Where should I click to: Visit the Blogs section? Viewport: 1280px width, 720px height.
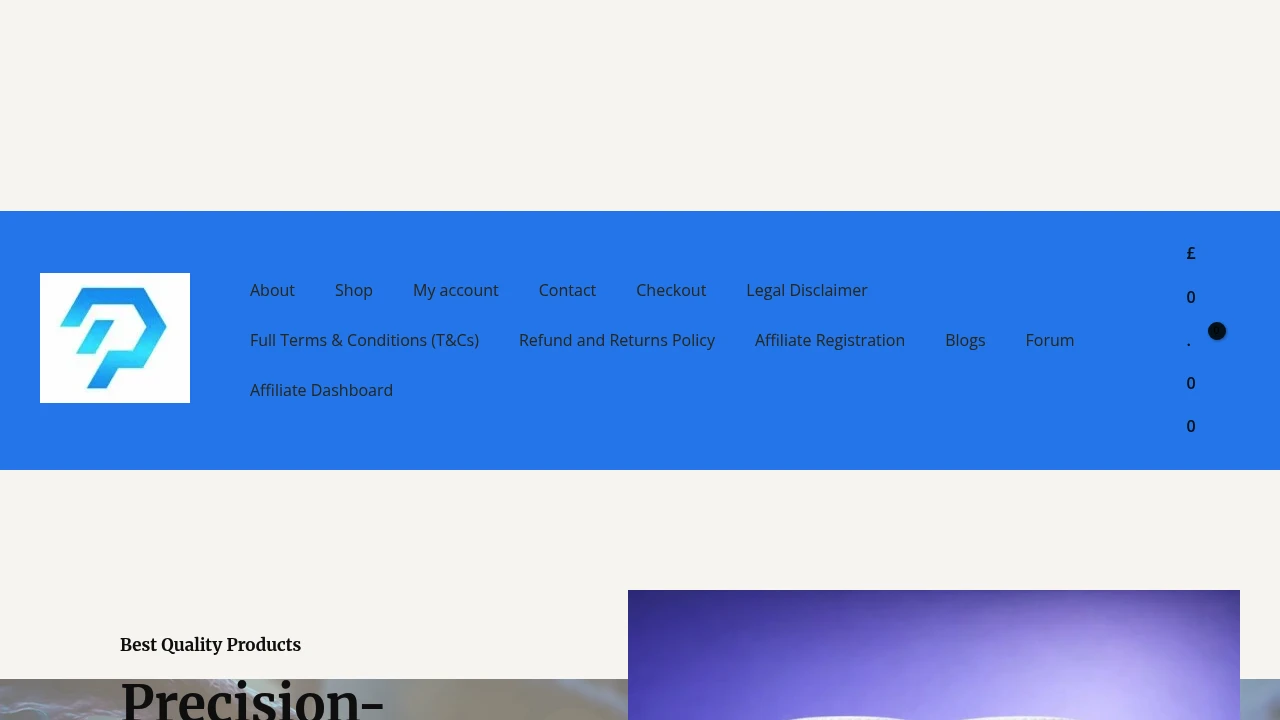(x=965, y=340)
